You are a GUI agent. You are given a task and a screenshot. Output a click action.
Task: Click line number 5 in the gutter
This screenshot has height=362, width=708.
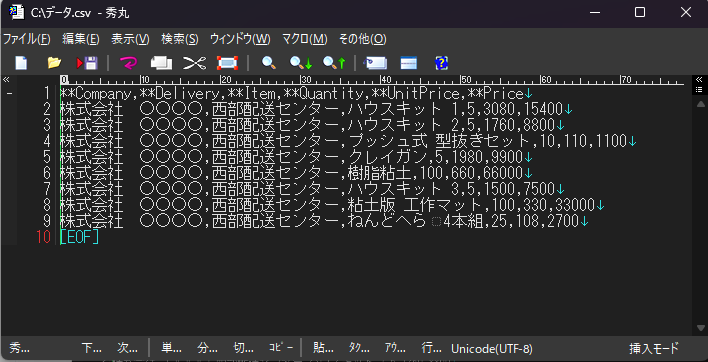coord(46,157)
